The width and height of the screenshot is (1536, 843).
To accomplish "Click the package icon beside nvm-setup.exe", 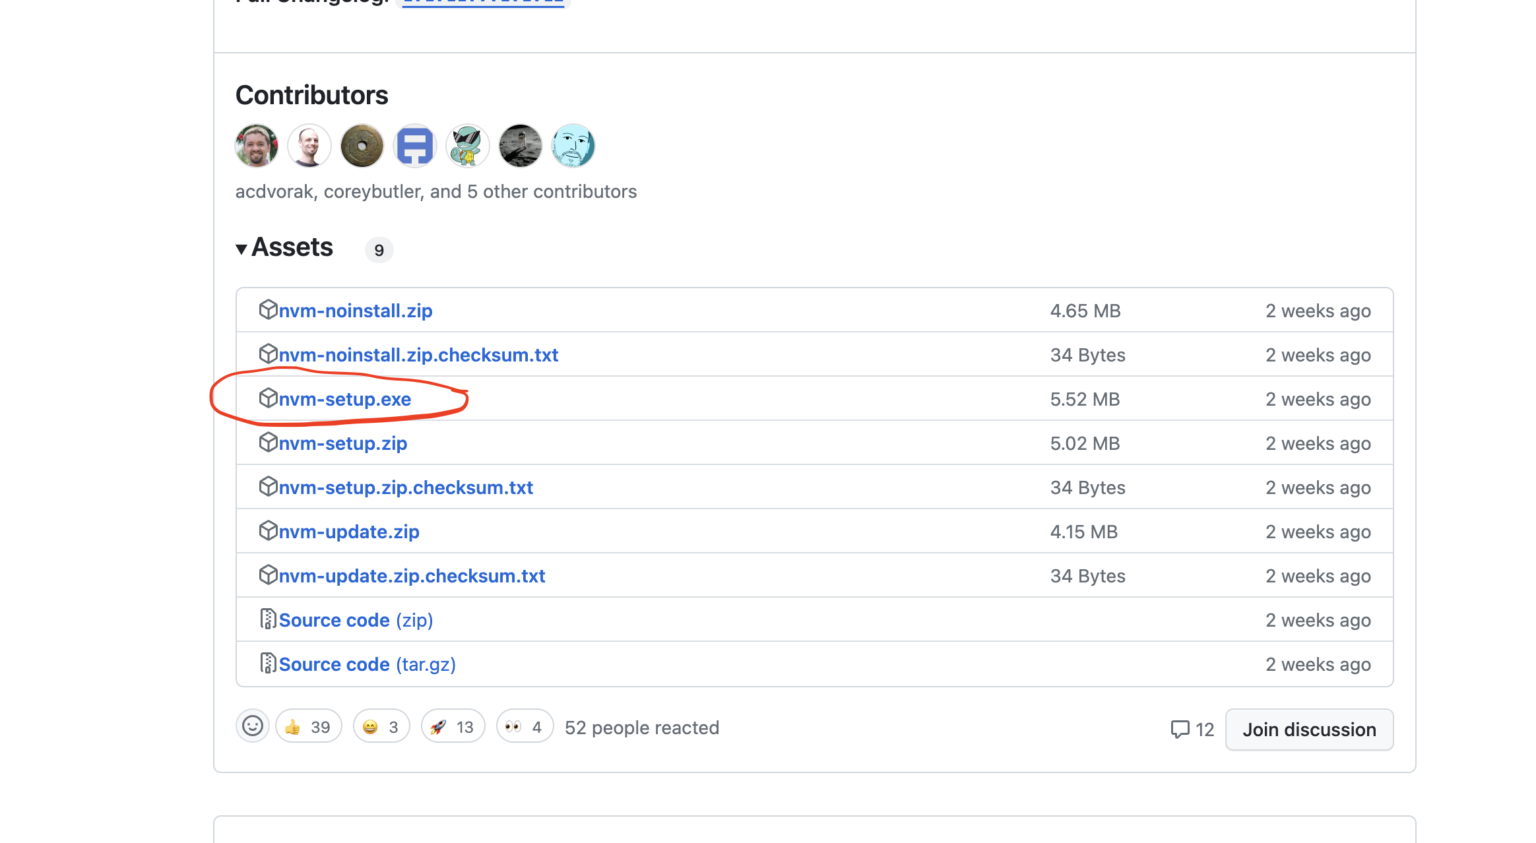I will click(x=267, y=398).
